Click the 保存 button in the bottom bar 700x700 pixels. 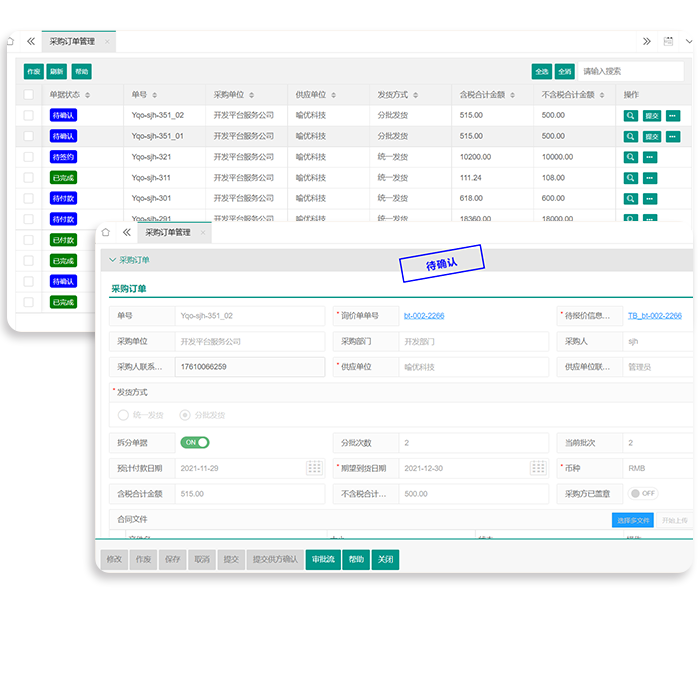173,559
